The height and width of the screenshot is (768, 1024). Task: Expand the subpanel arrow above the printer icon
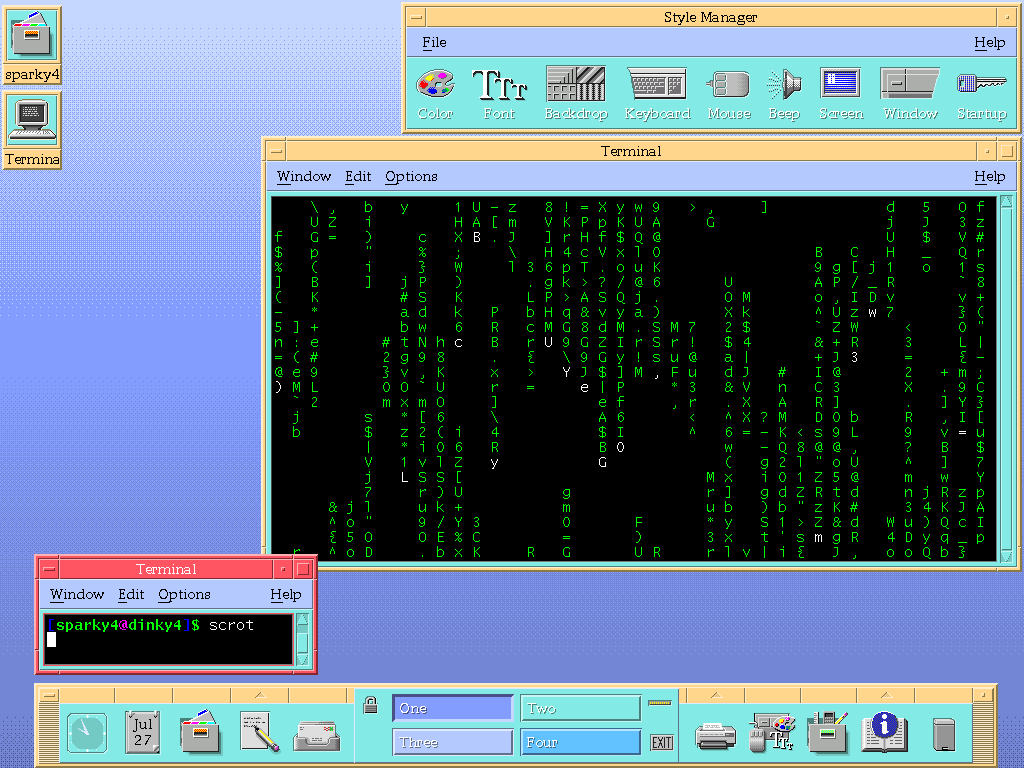(715, 694)
